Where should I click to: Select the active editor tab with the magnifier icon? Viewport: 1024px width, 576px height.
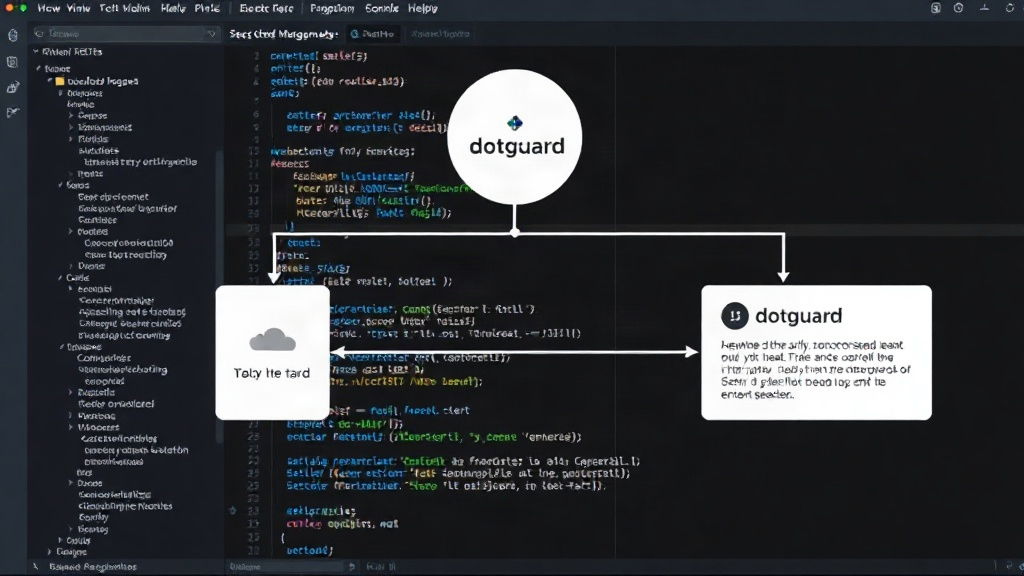(372, 34)
